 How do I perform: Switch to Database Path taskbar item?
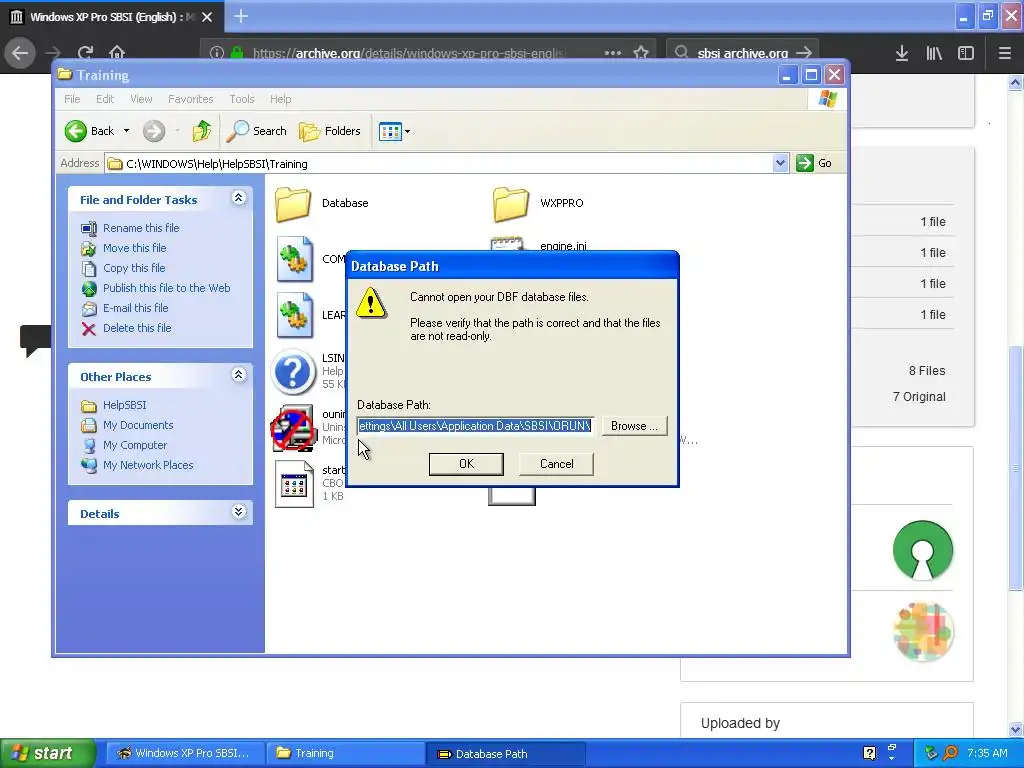click(x=504, y=753)
